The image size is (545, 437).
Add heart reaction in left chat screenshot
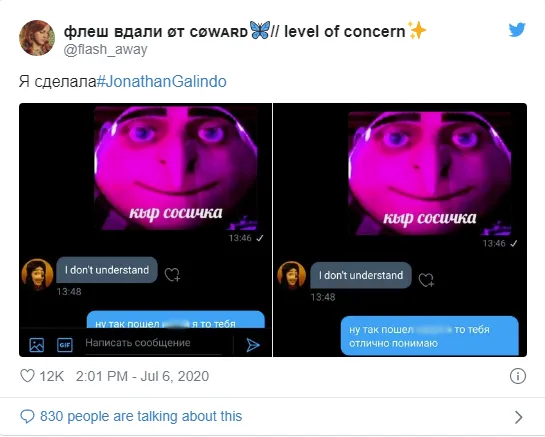172,274
